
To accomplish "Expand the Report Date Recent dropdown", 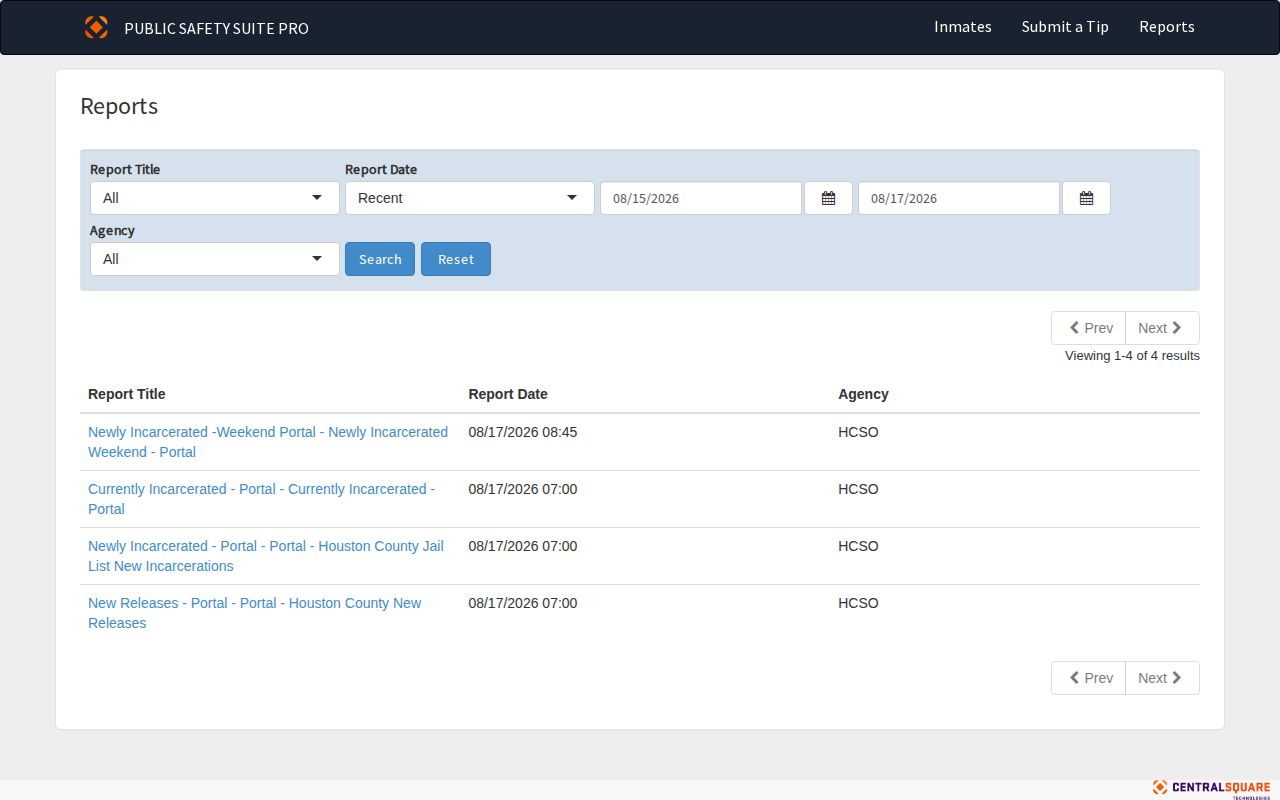I will coord(470,198).
